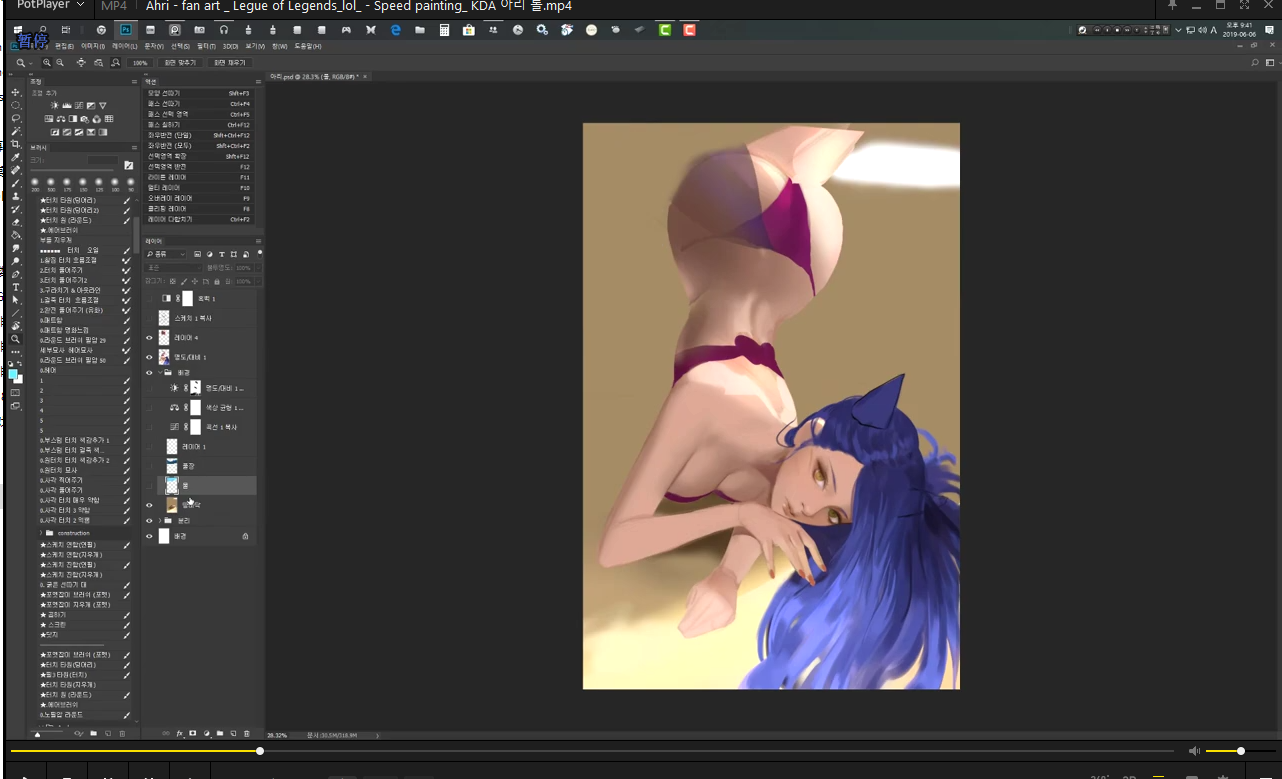Expand construction brush folder arrow
The height and width of the screenshot is (779, 1282).
41,533
